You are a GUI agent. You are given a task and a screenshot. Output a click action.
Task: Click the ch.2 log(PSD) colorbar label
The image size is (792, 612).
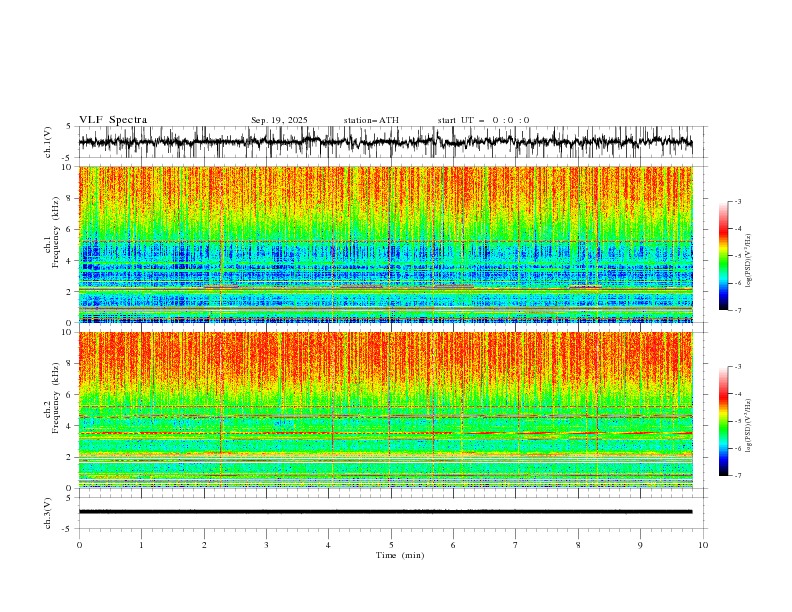pos(750,426)
